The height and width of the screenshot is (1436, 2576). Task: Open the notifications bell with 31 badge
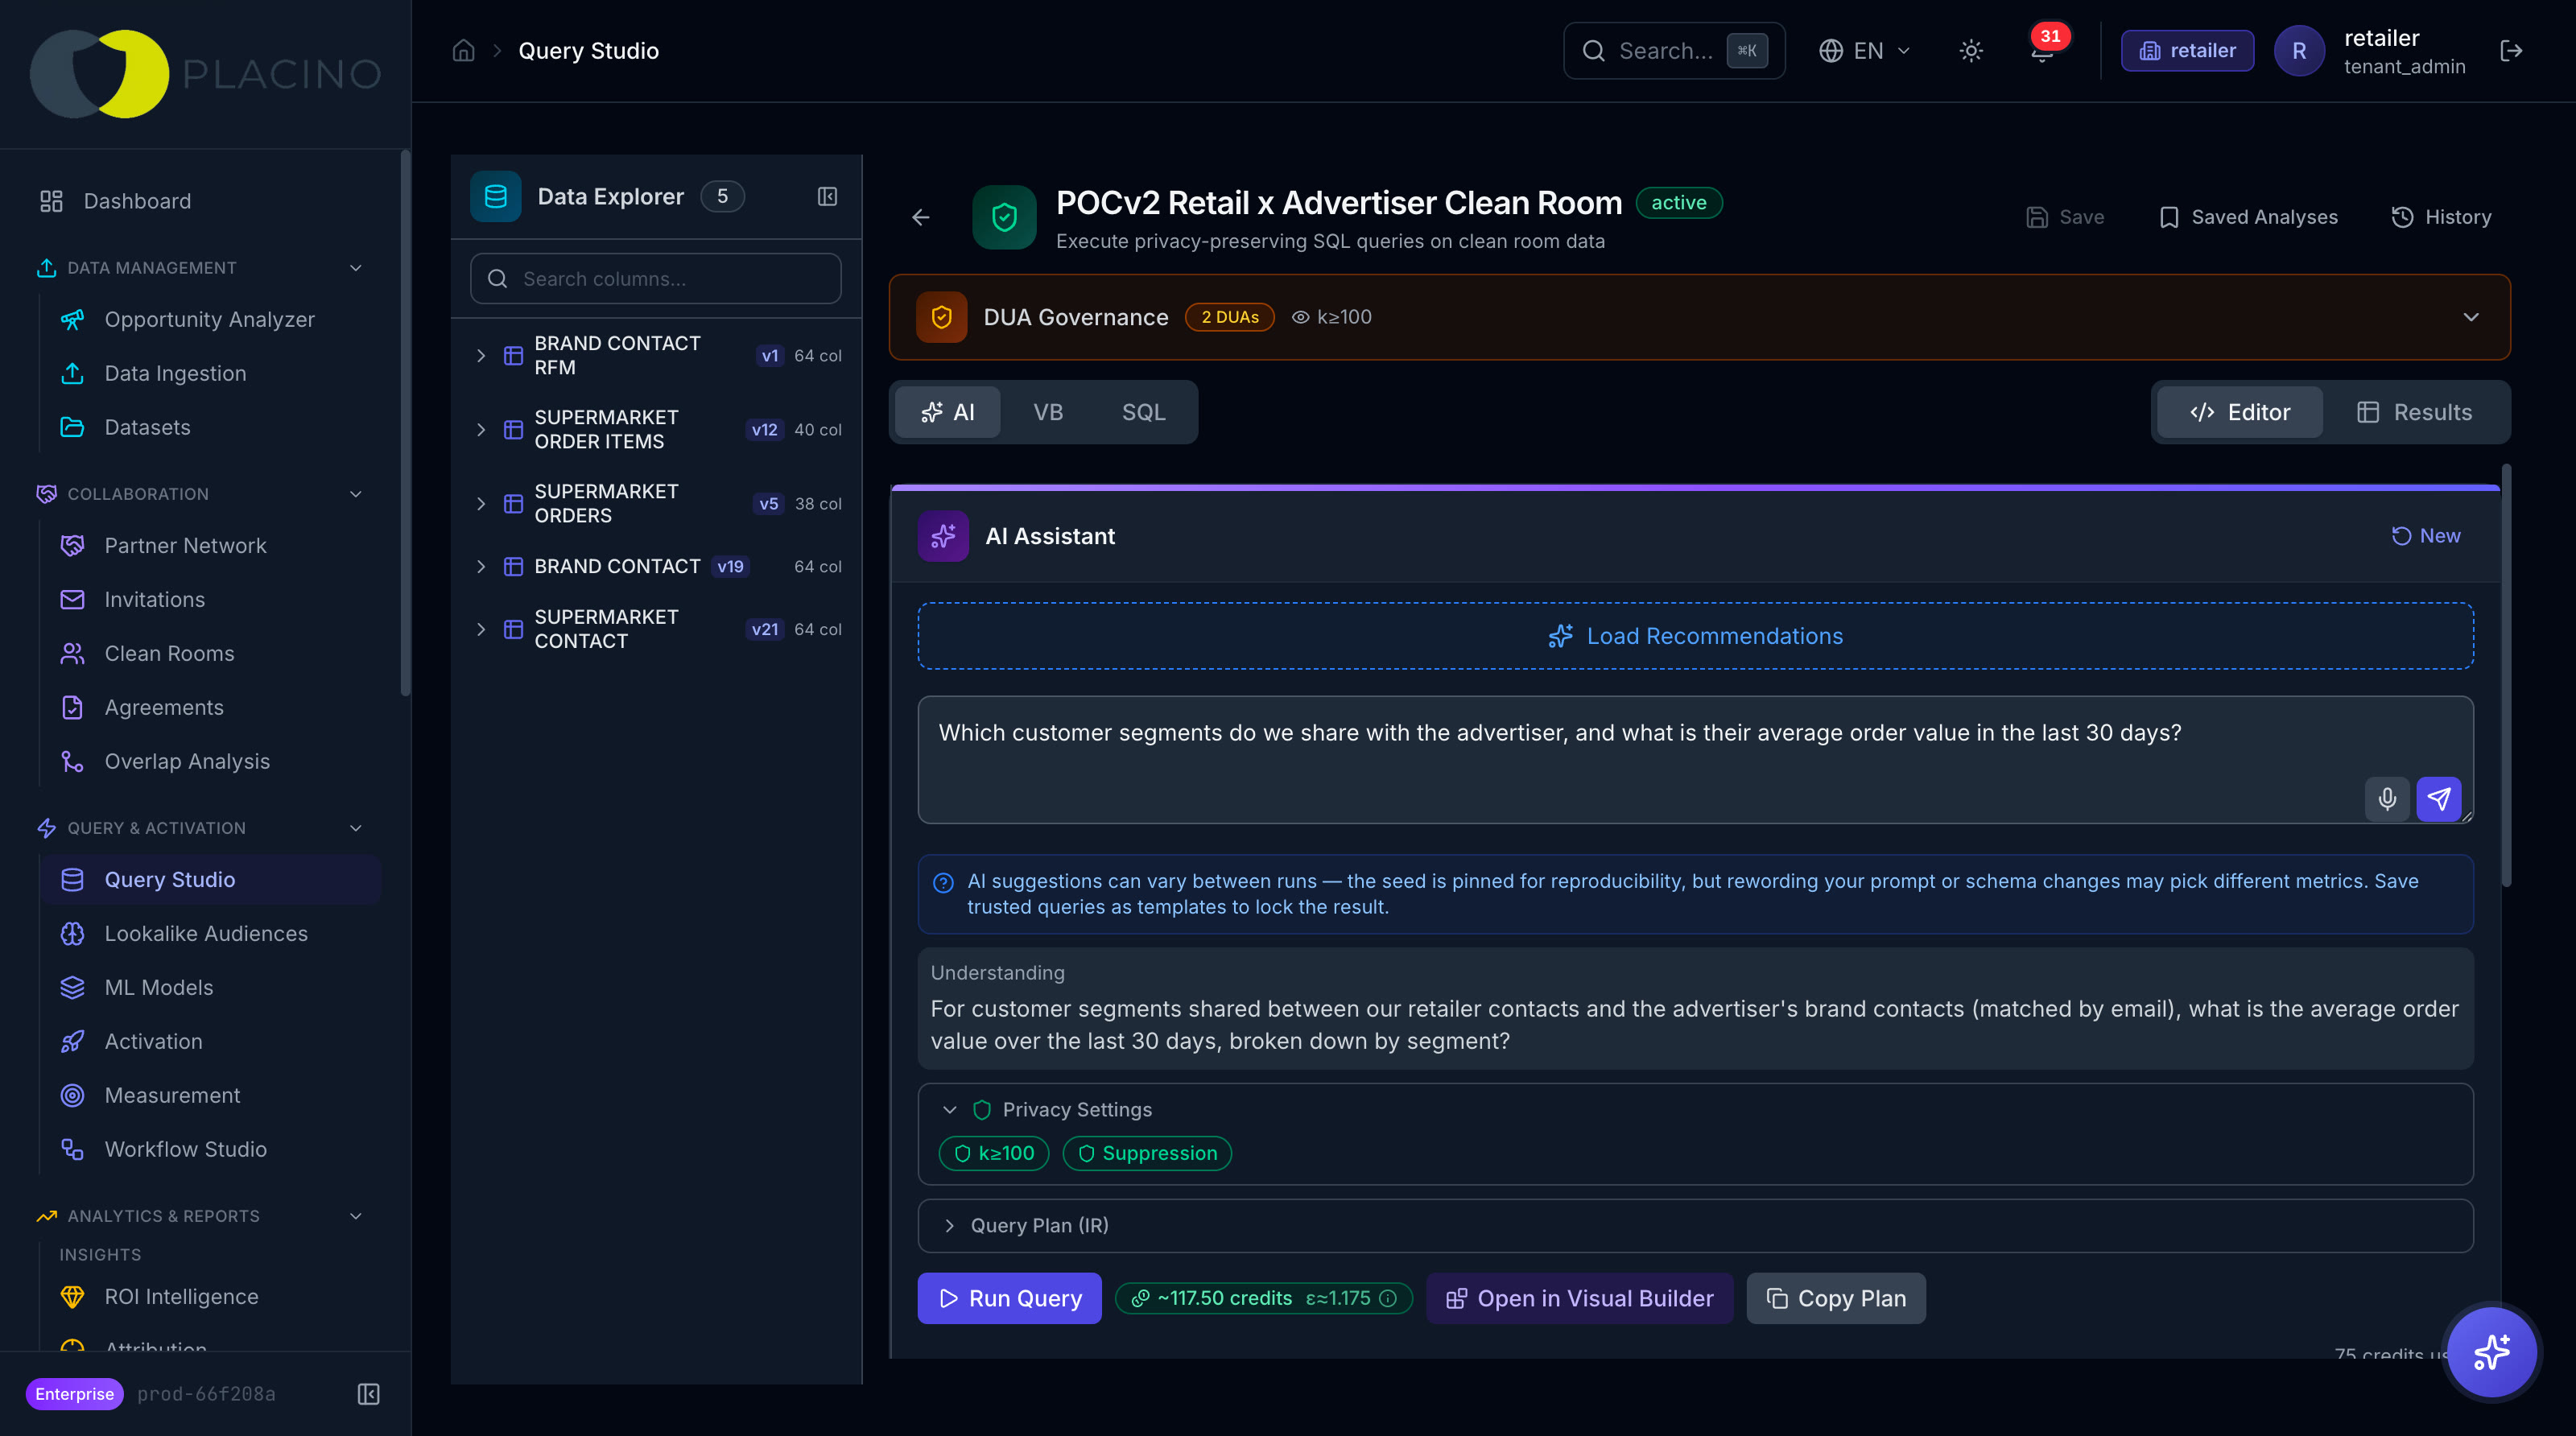2042,51
